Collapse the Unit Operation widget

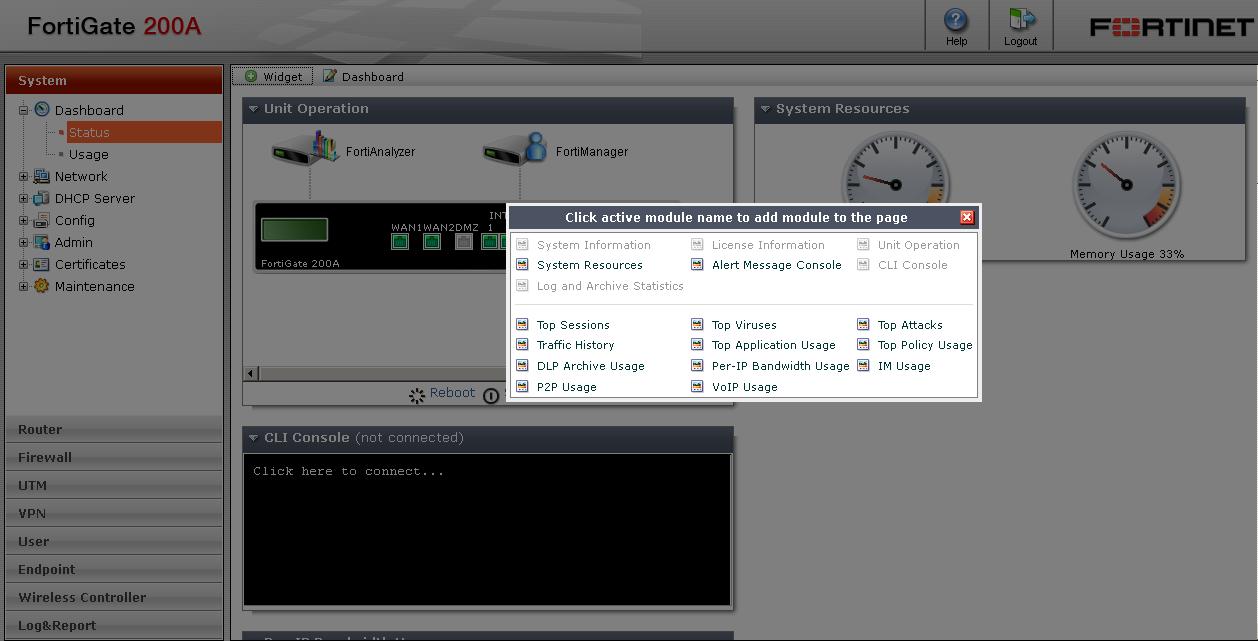253,109
